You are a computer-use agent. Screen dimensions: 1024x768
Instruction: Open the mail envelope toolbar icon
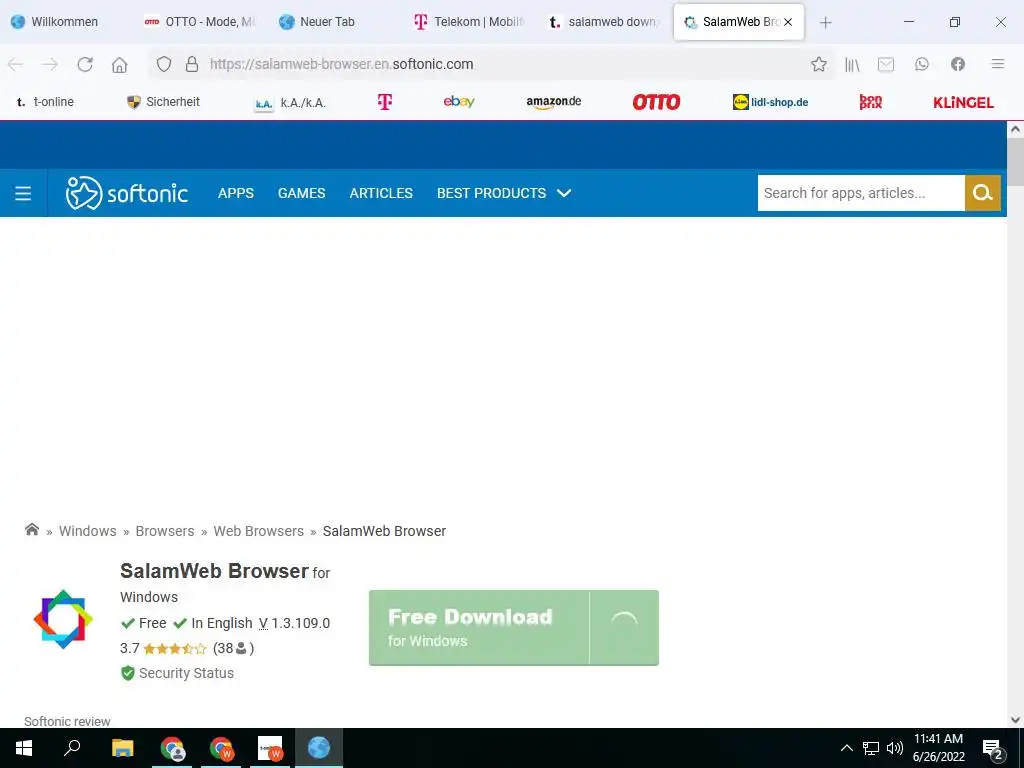point(886,64)
